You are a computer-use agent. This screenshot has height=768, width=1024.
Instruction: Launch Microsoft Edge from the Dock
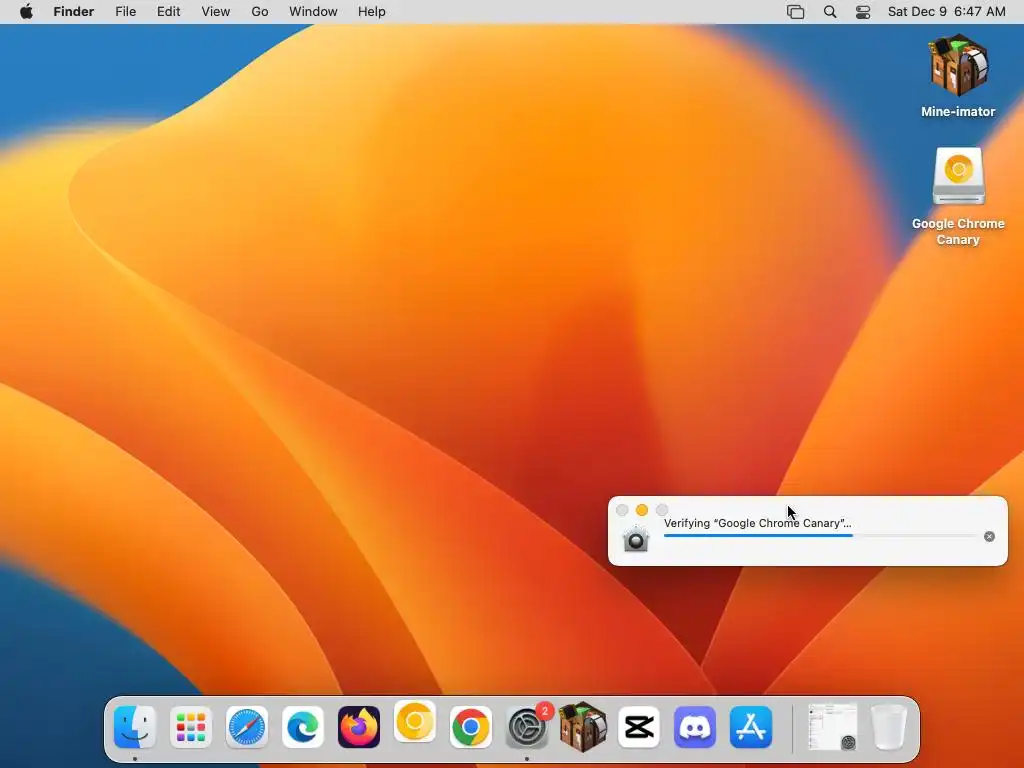tap(303, 727)
